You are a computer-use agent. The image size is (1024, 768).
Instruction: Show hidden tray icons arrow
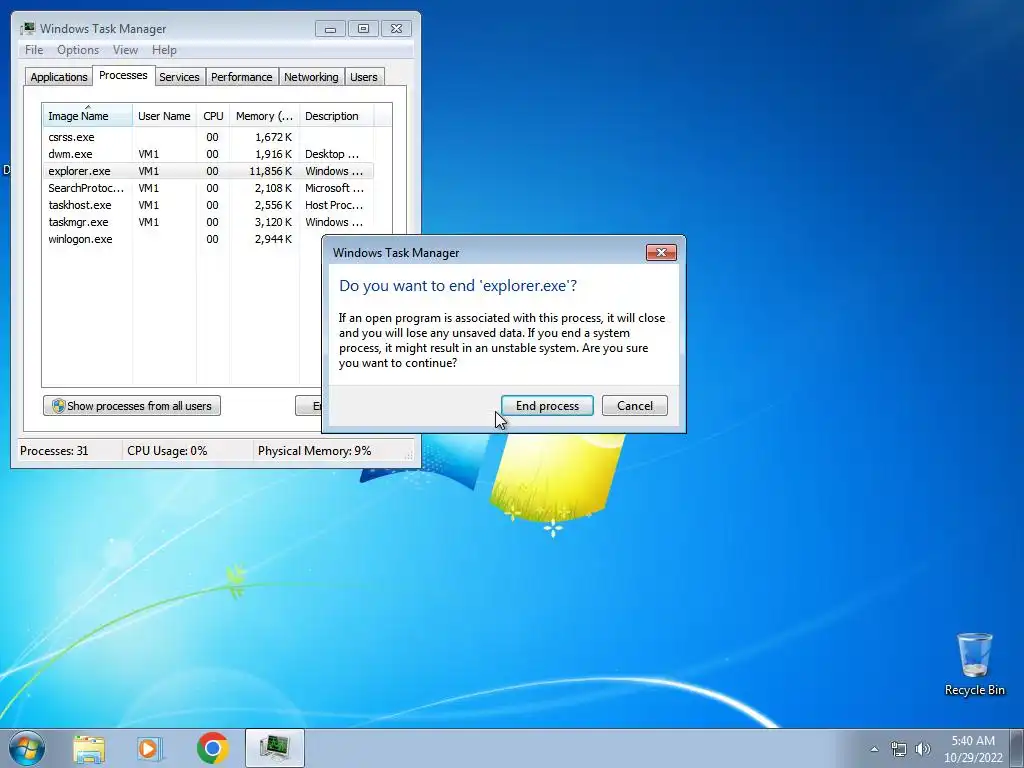(874, 749)
